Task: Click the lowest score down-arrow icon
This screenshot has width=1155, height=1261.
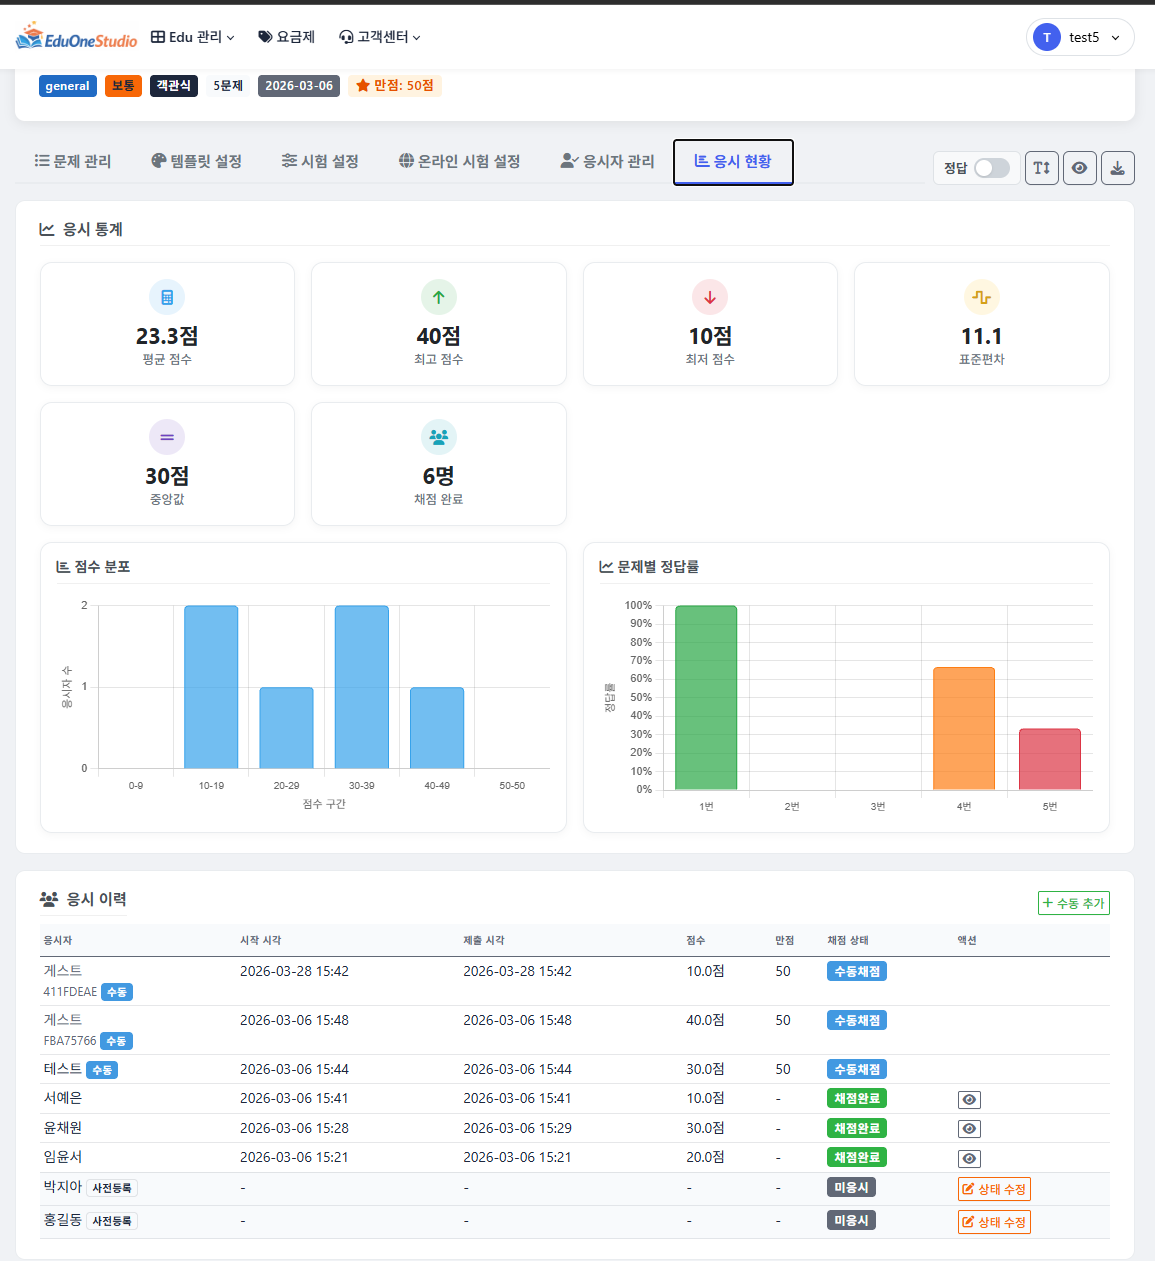Action: click(710, 297)
